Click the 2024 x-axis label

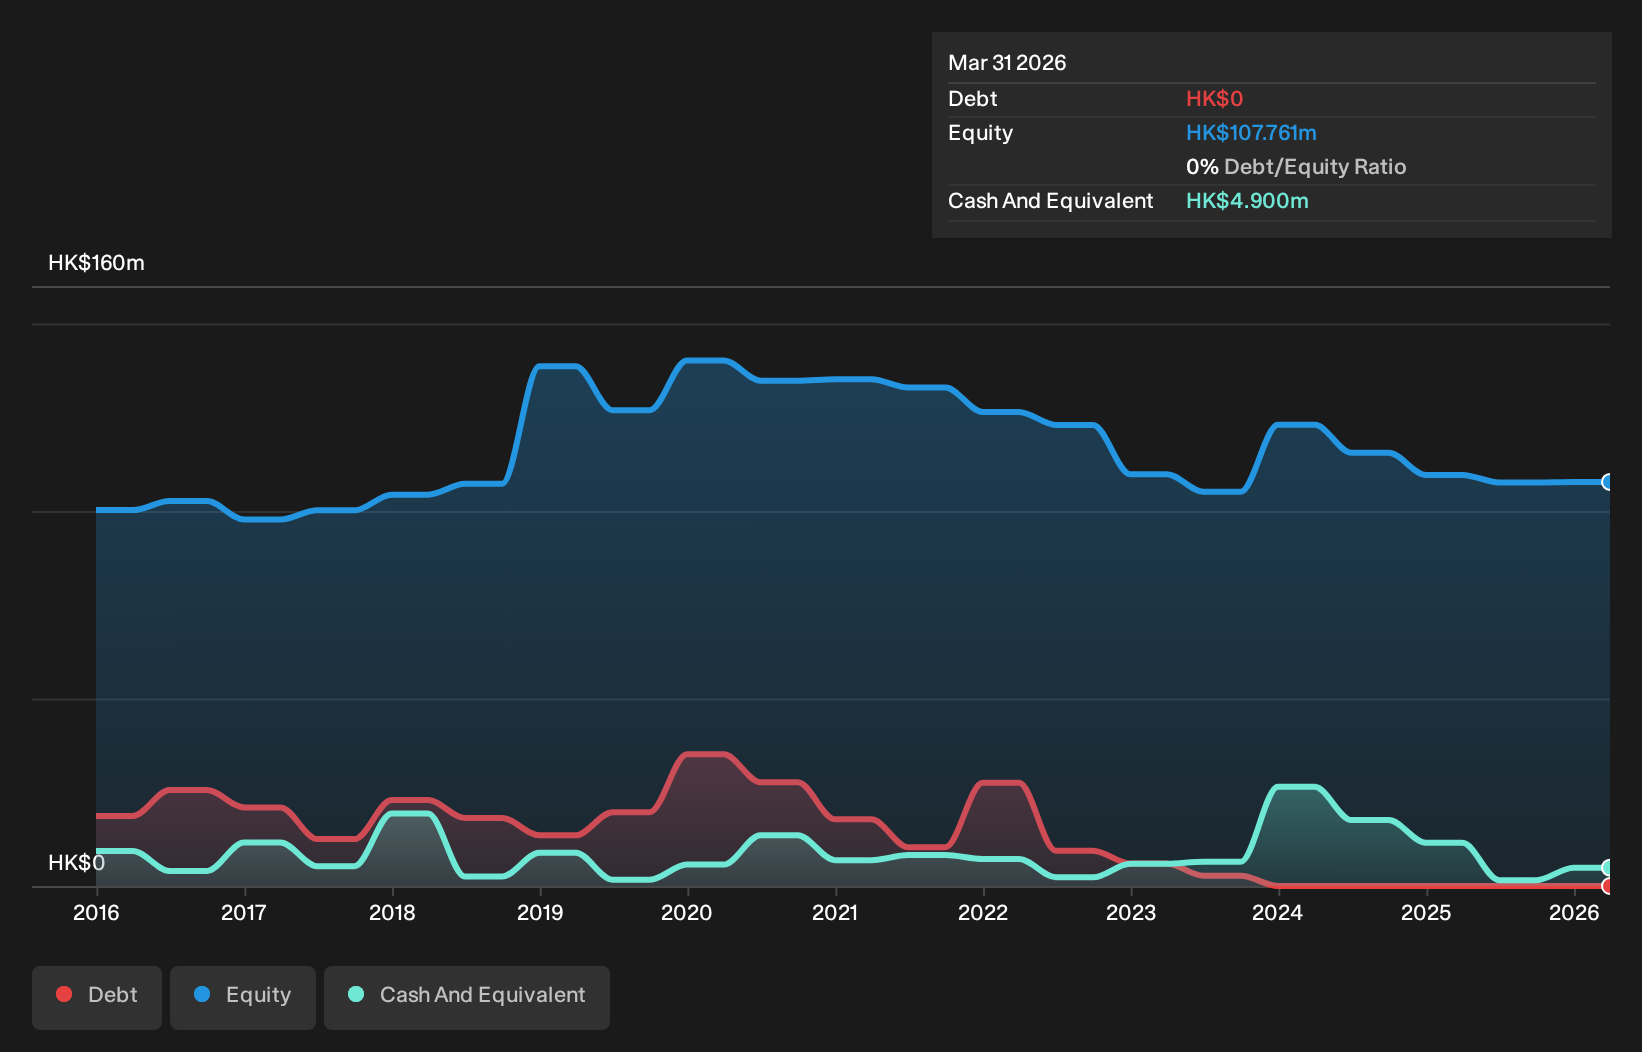[1278, 912]
